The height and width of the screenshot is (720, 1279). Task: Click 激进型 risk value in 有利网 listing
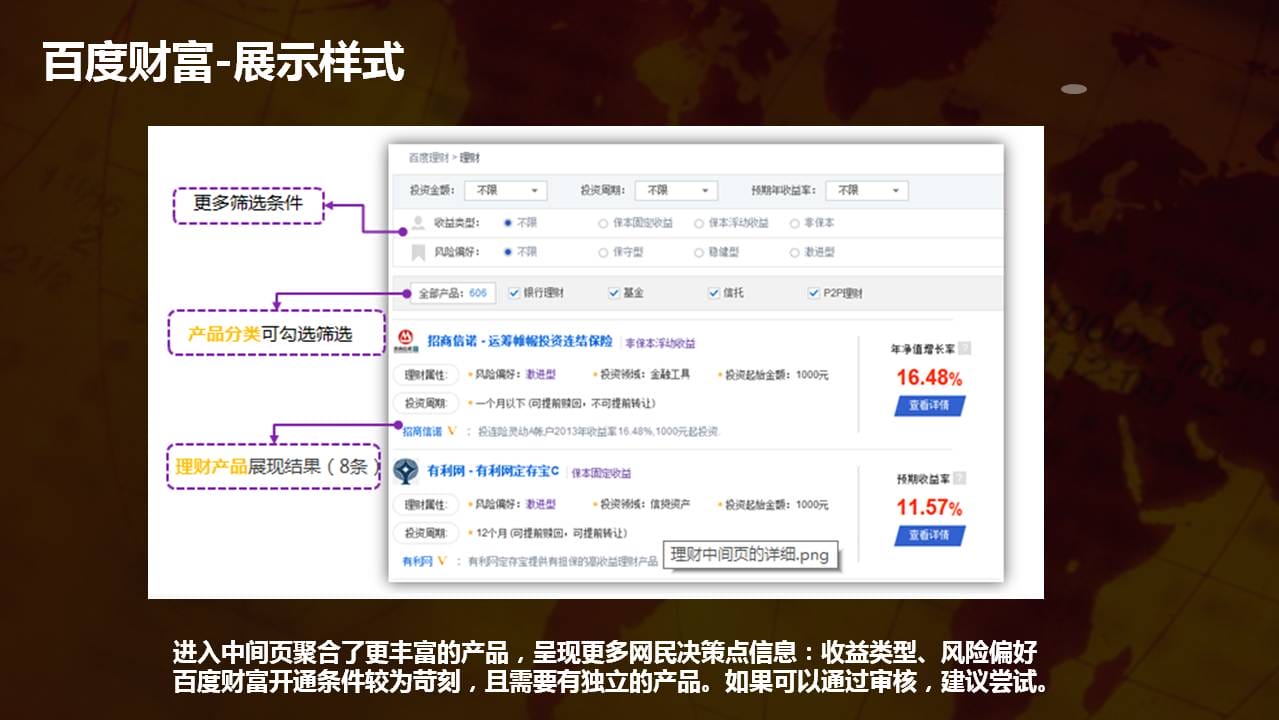click(541, 505)
